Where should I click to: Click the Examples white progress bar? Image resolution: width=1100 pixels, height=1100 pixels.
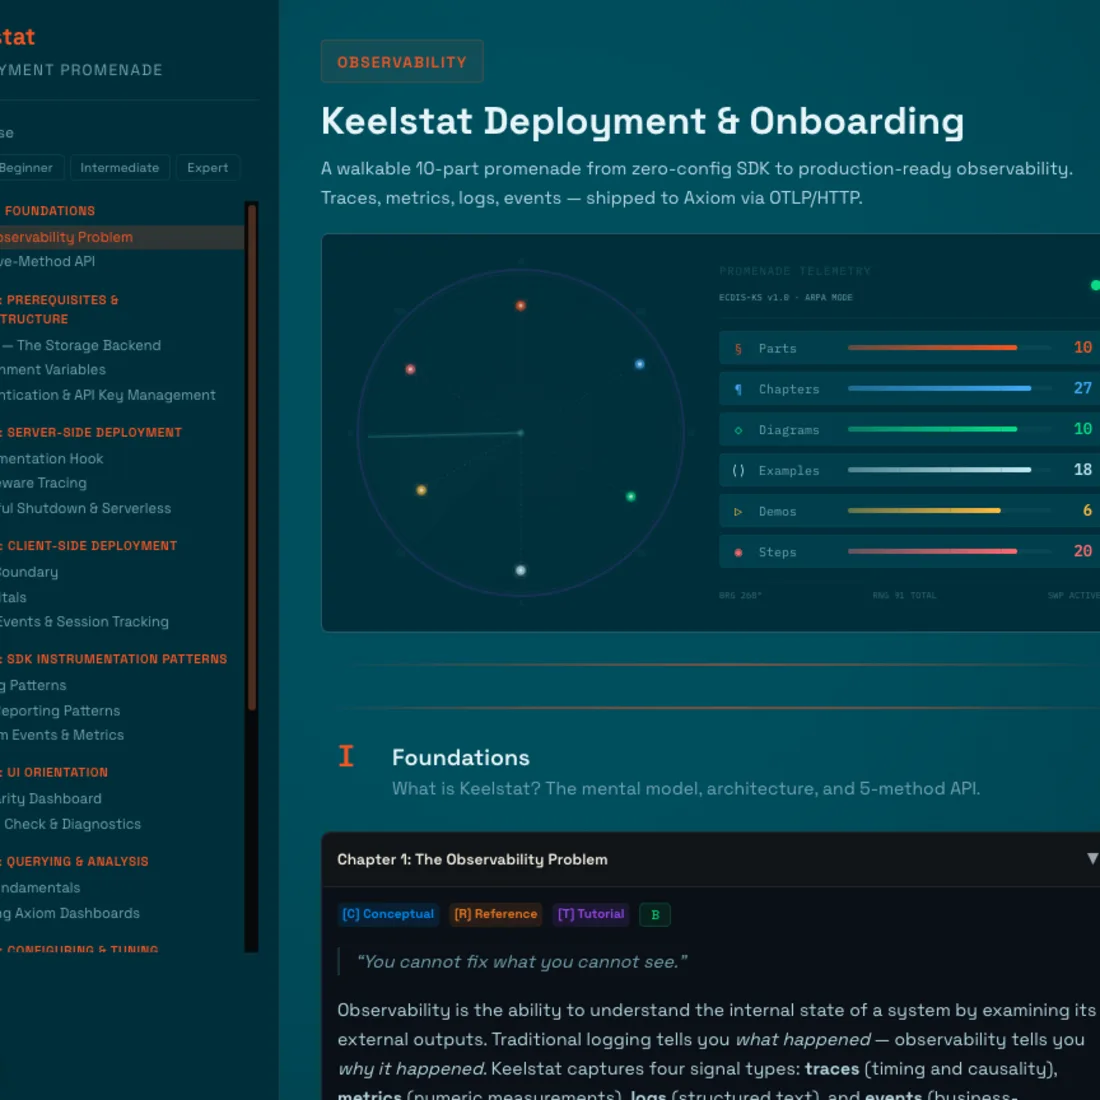coord(939,469)
